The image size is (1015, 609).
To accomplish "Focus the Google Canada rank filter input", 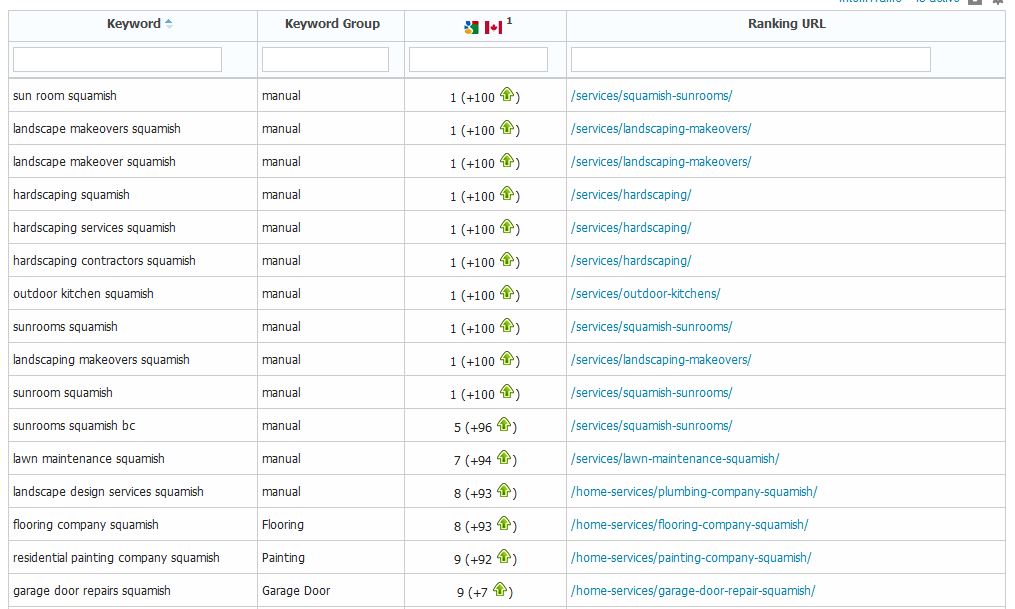I will (478, 60).
